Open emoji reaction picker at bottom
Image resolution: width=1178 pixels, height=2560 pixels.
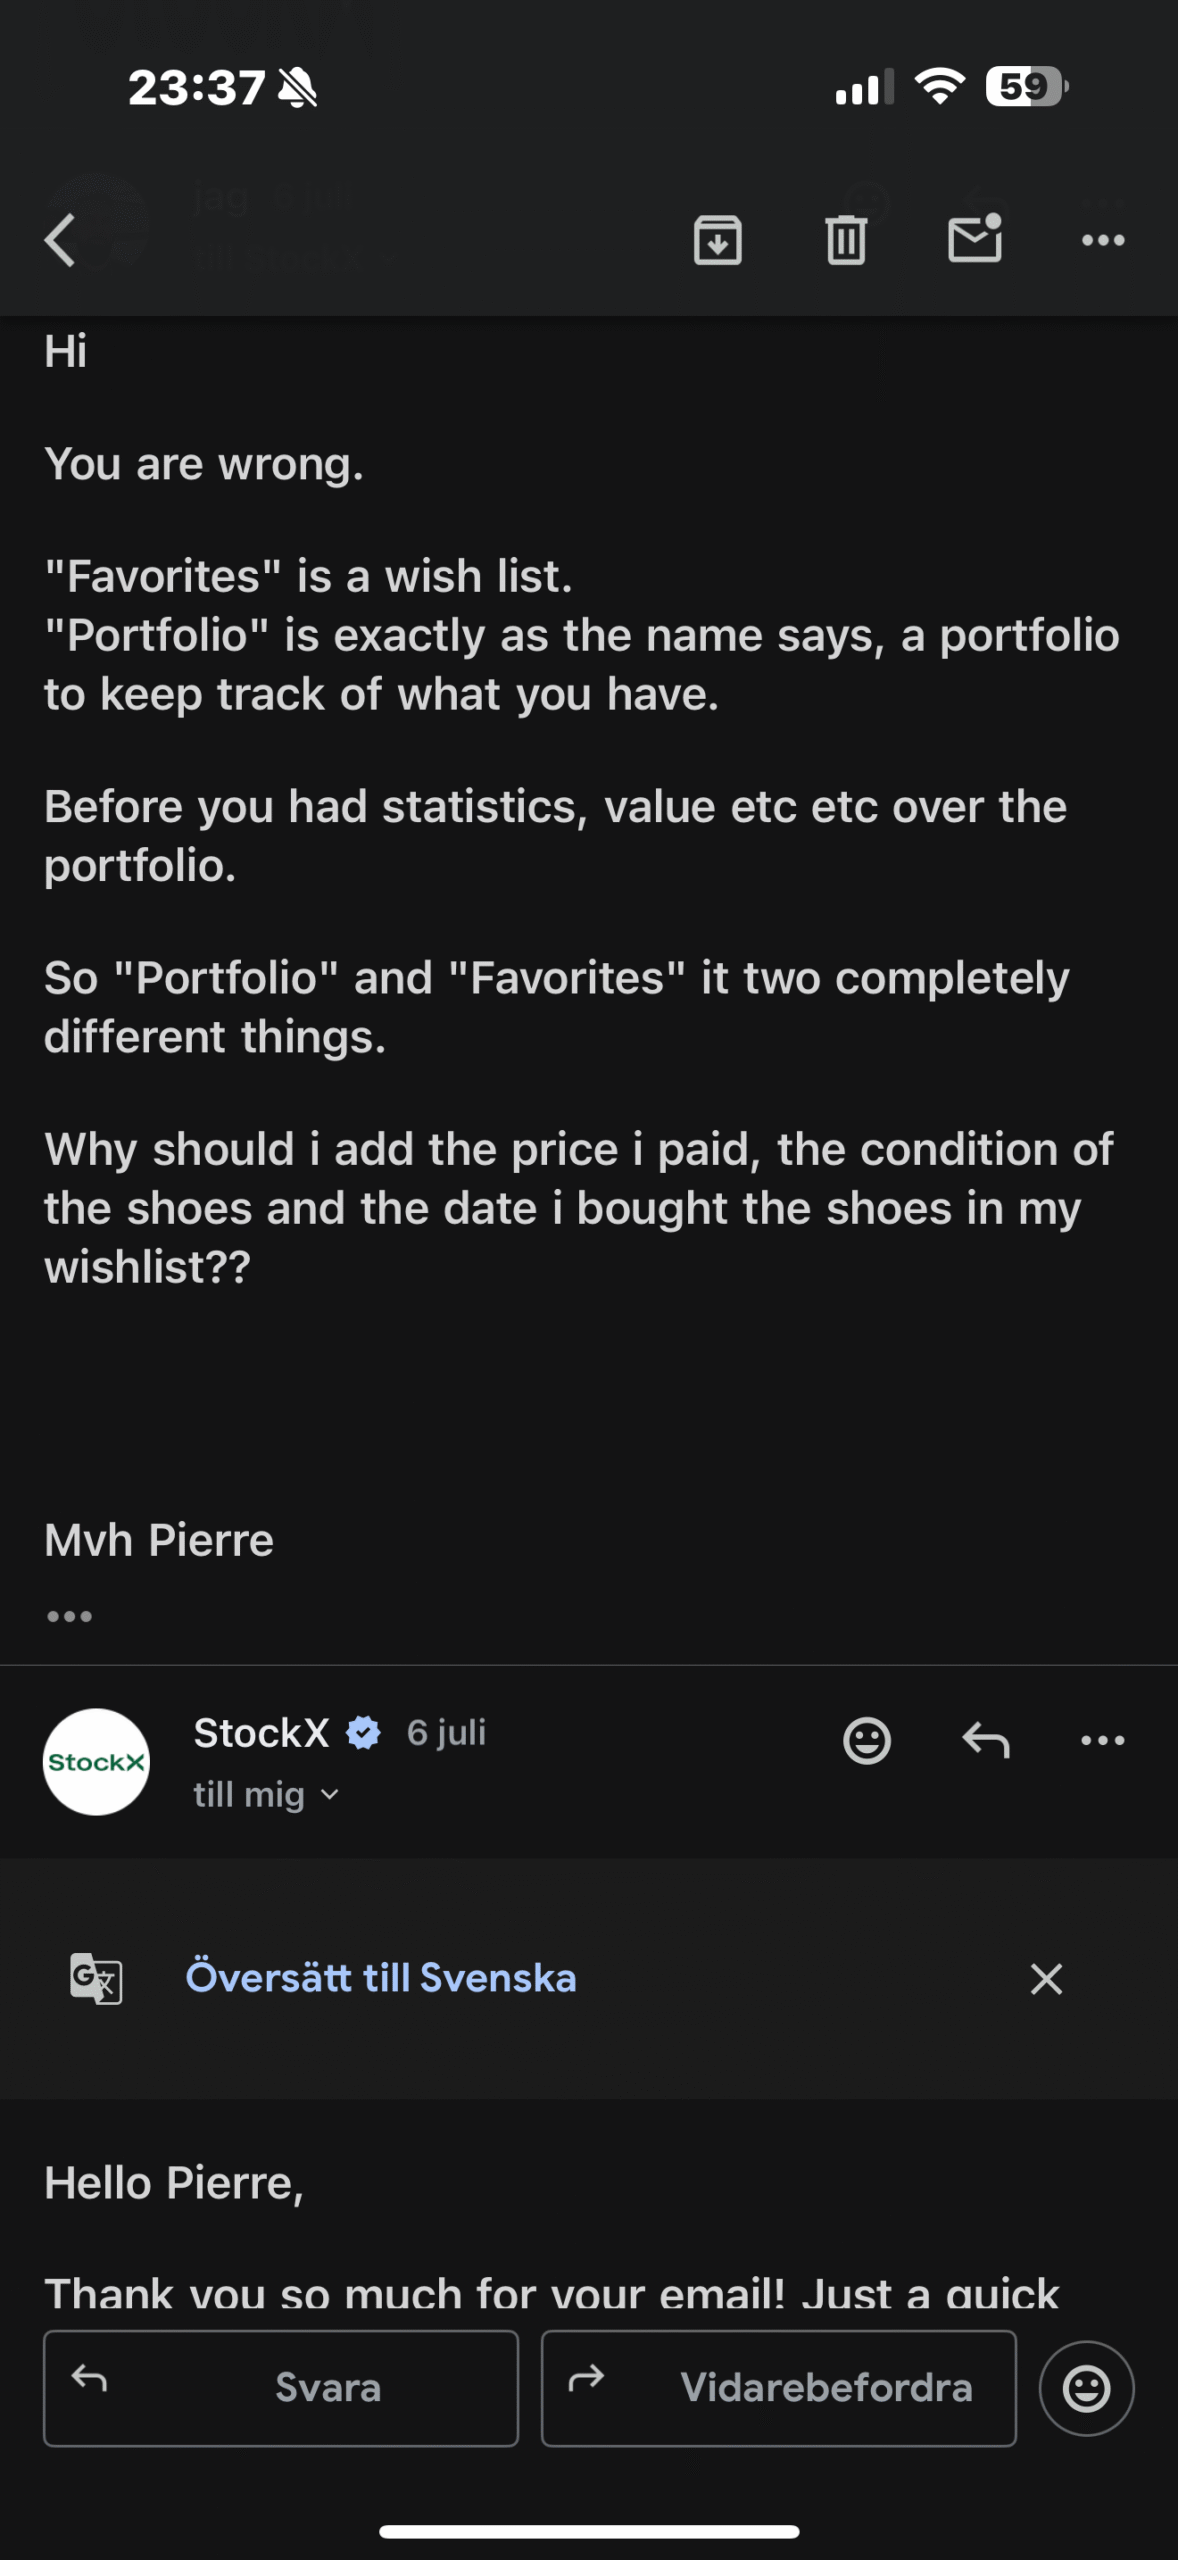coord(1087,2388)
